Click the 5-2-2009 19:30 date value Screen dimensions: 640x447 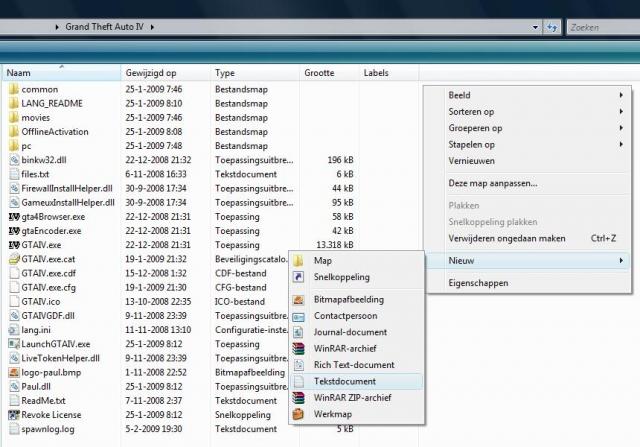click(154, 429)
